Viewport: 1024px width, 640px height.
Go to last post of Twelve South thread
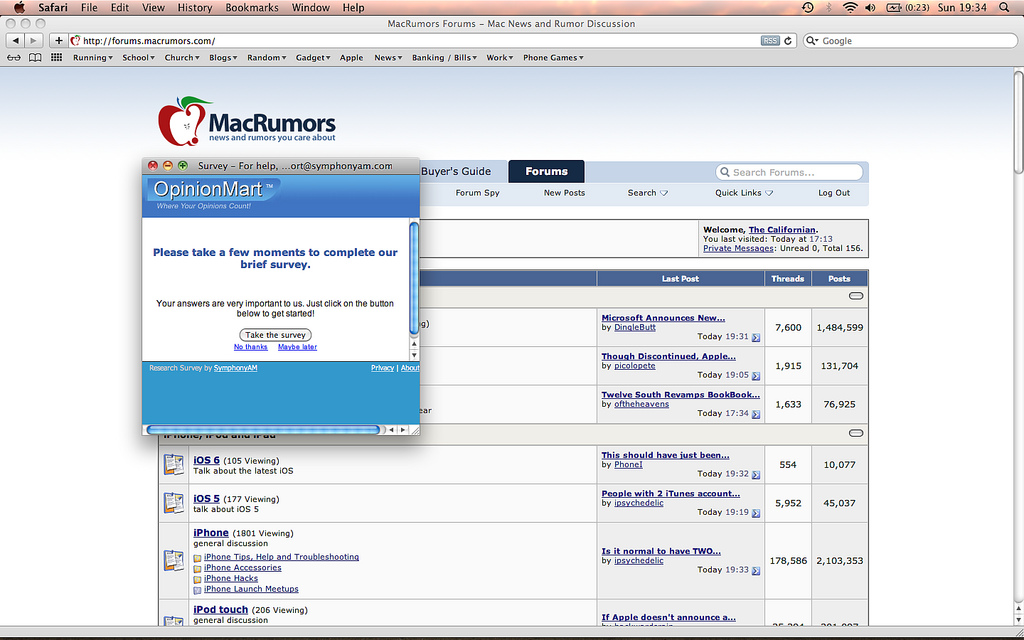[x=756, y=414]
